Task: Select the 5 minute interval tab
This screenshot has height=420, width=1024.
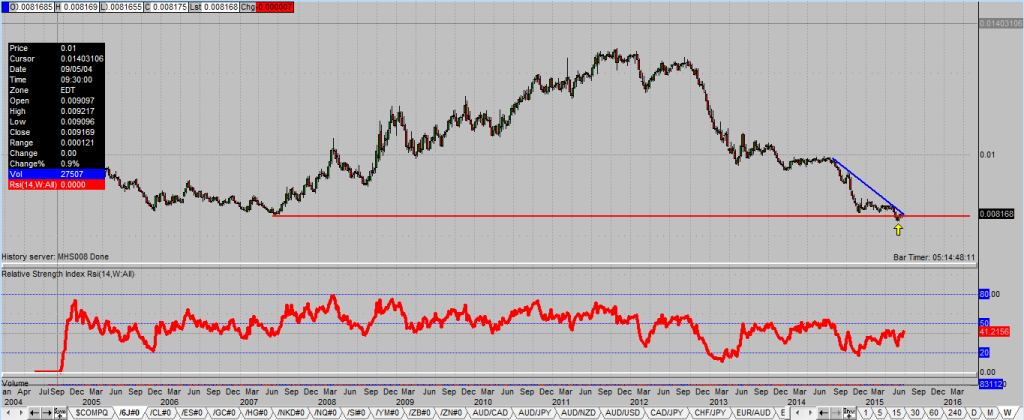Action: pos(880,413)
